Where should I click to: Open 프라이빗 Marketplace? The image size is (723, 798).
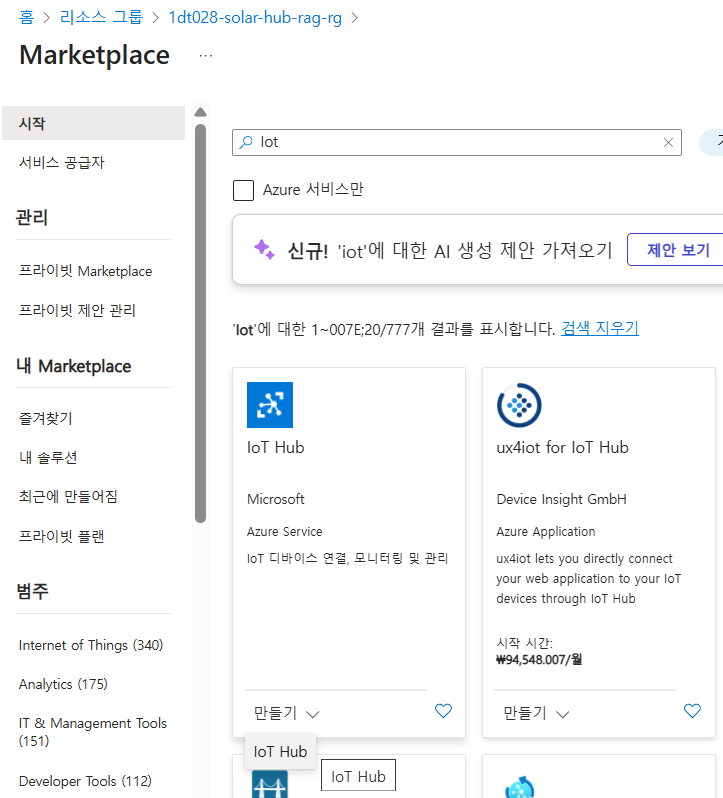85,271
